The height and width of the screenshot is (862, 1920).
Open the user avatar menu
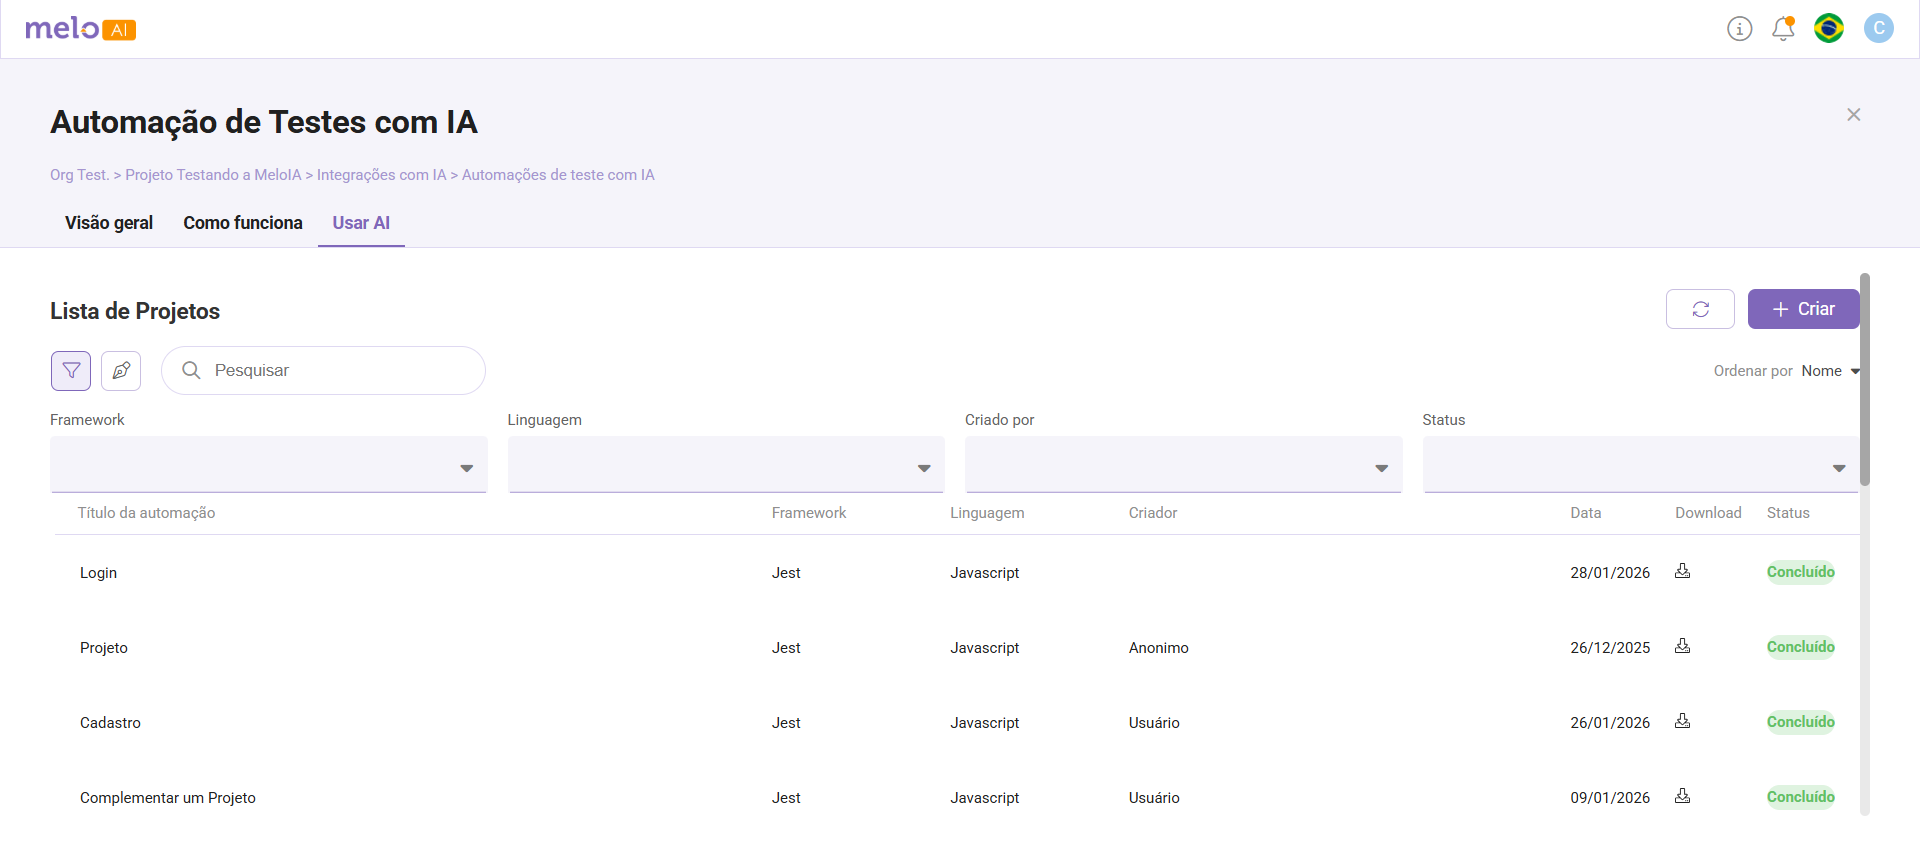(1878, 29)
